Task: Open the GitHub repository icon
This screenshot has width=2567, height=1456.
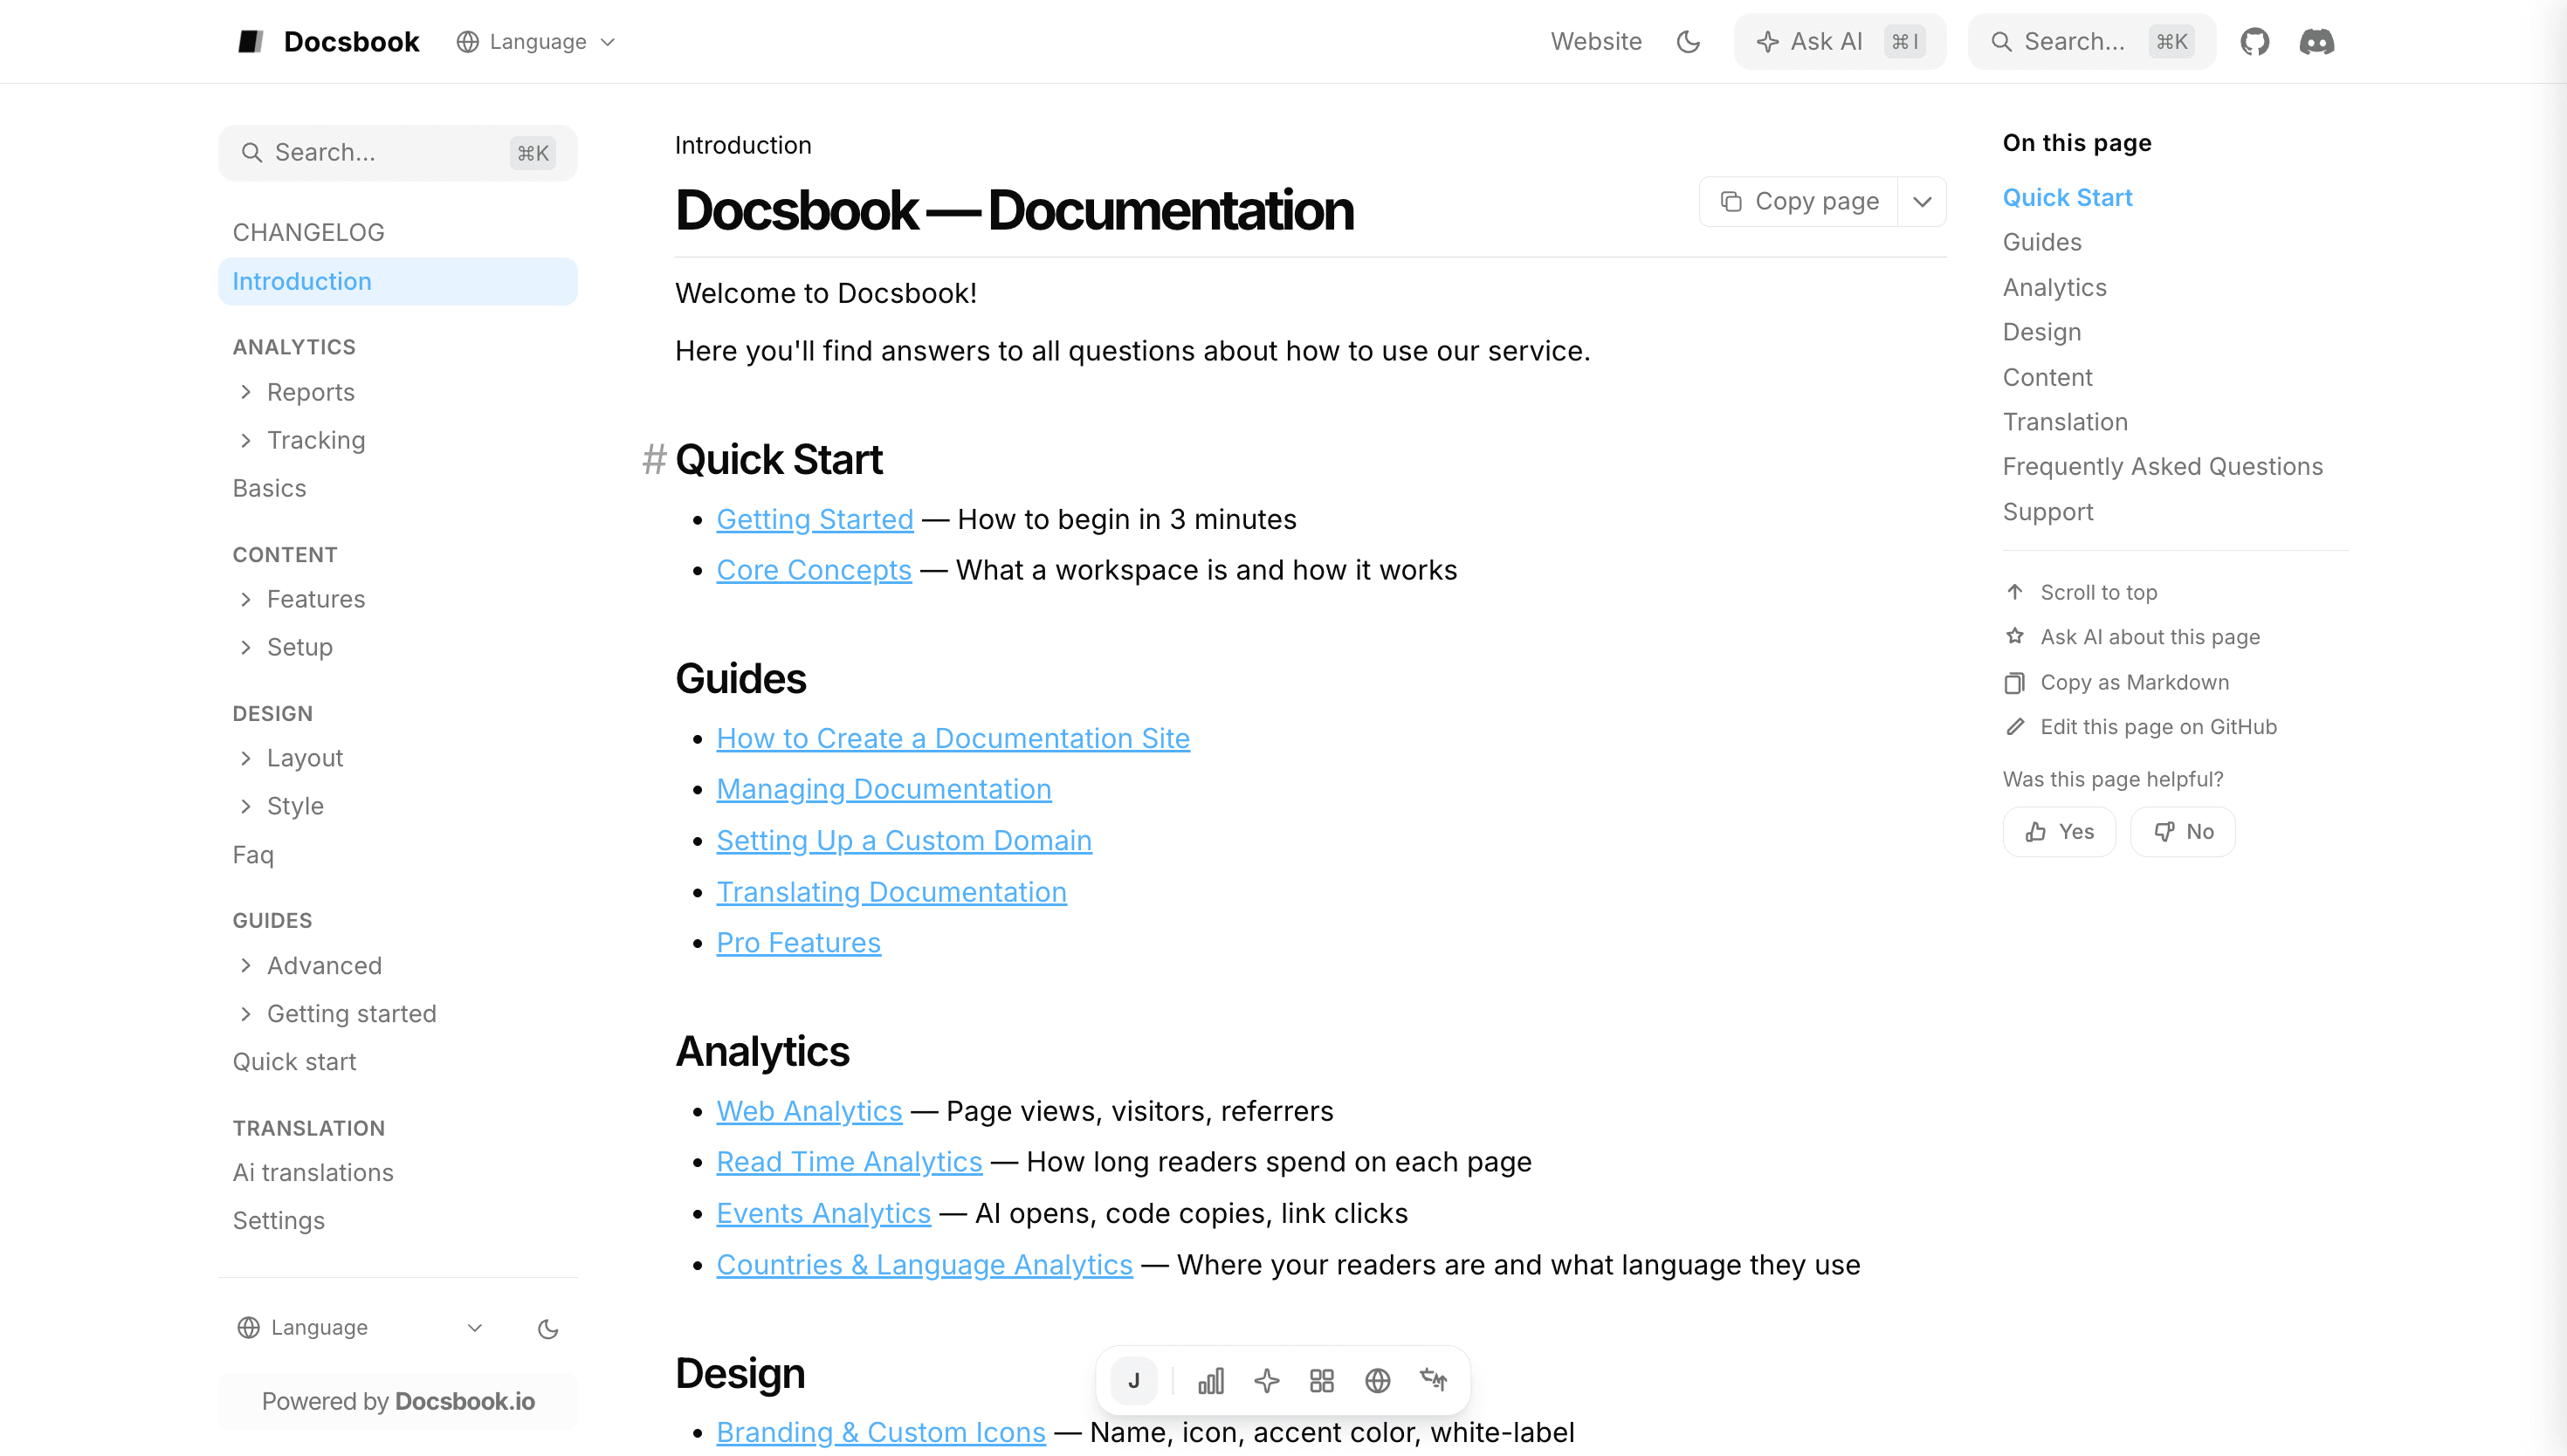Action: click(2254, 42)
